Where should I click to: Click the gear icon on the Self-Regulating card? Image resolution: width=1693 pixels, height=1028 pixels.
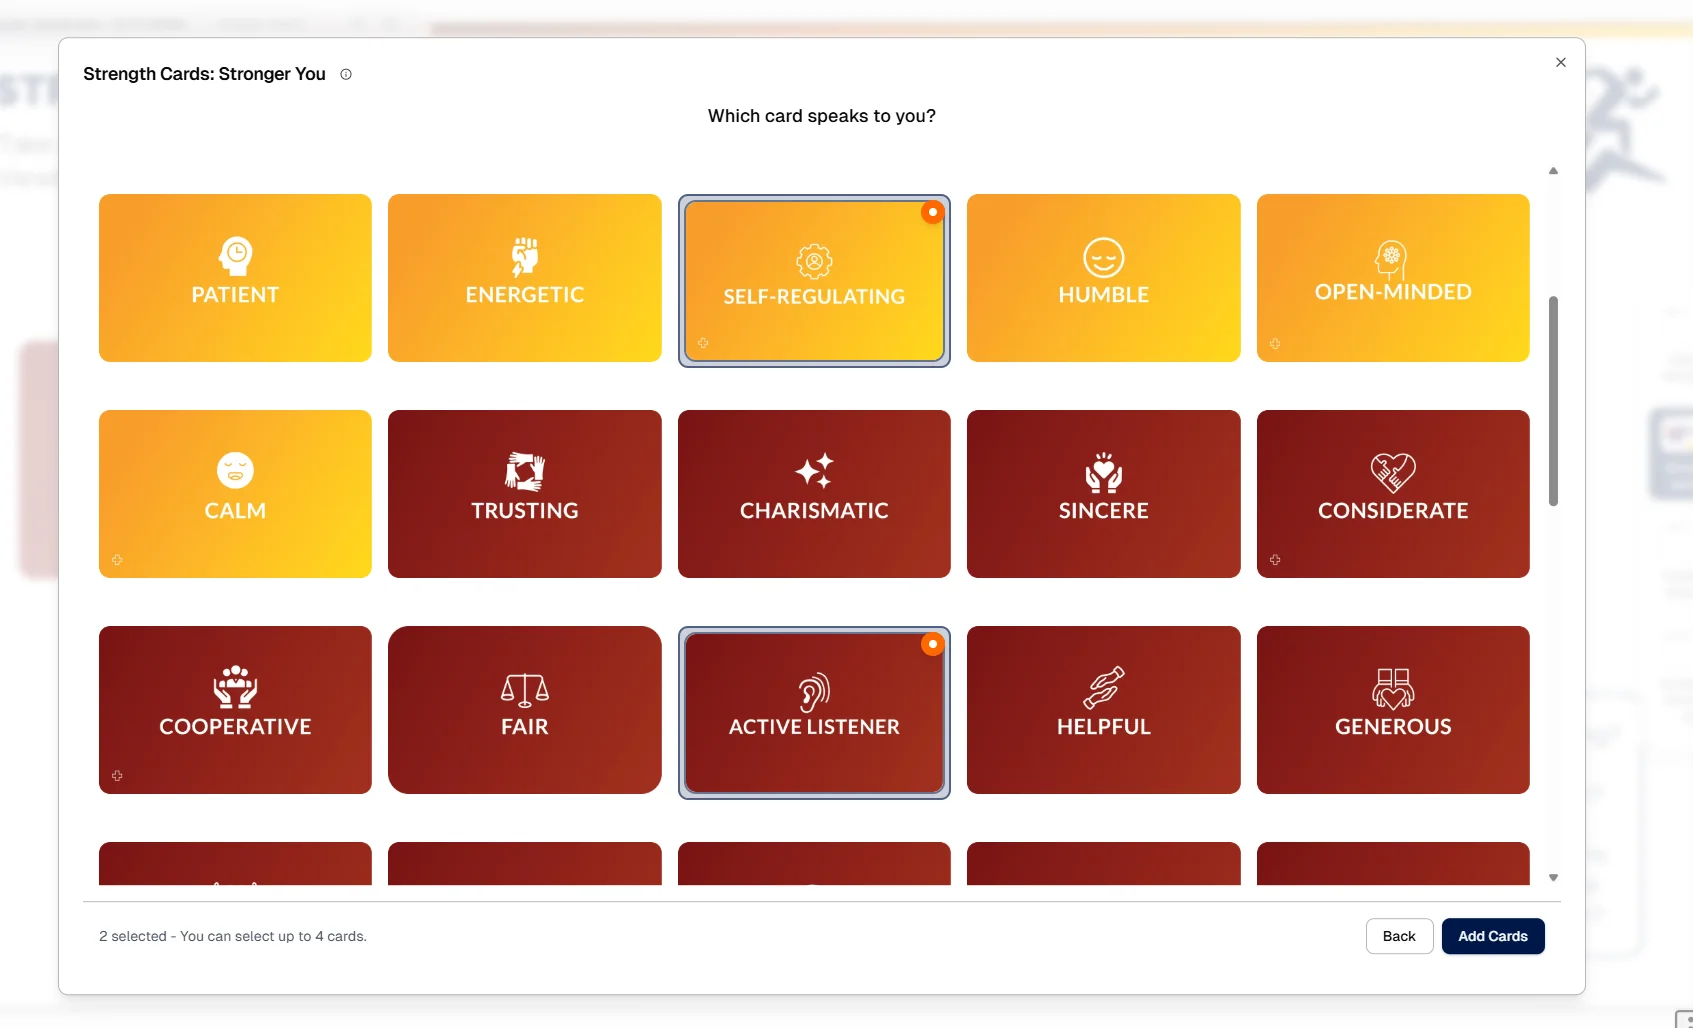[x=814, y=261]
